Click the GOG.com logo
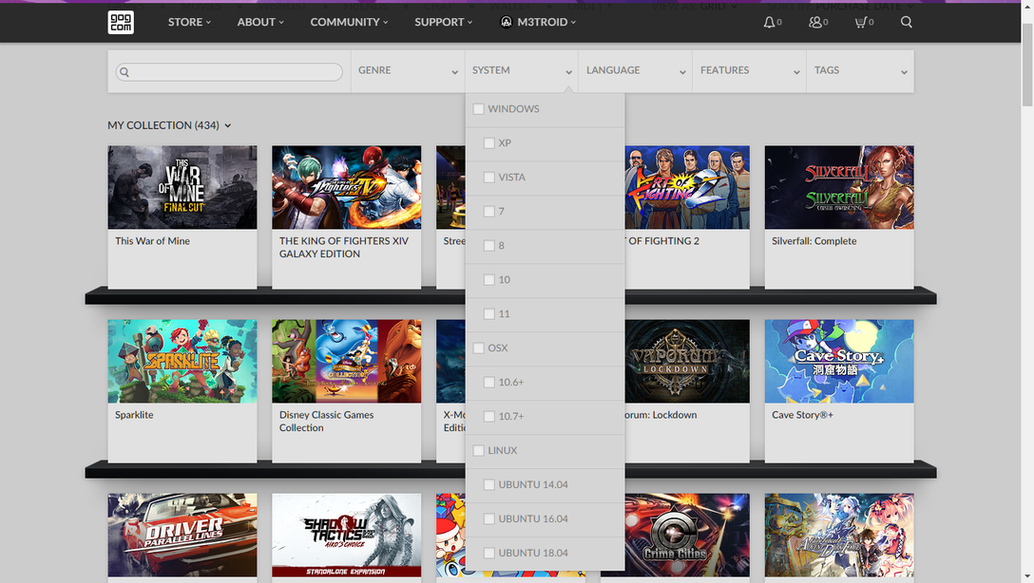 tap(121, 22)
